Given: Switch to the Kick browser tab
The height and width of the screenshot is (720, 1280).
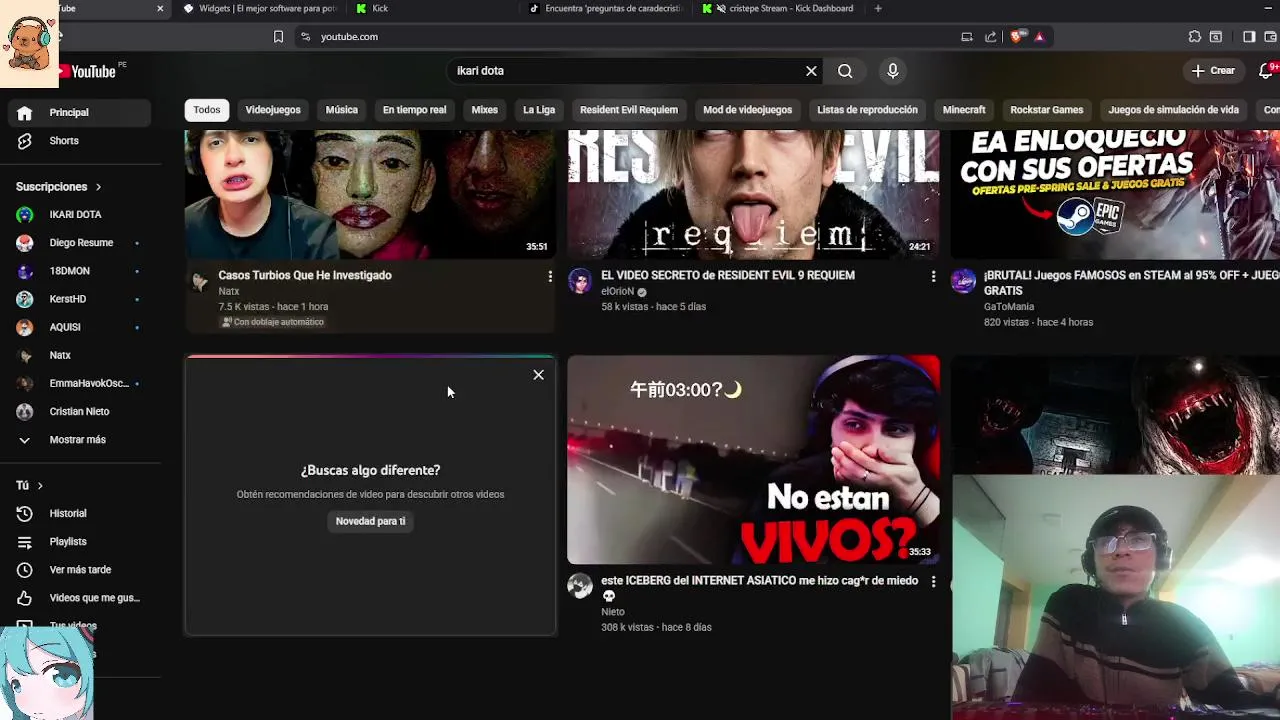Looking at the screenshot, I should [x=432, y=9].
